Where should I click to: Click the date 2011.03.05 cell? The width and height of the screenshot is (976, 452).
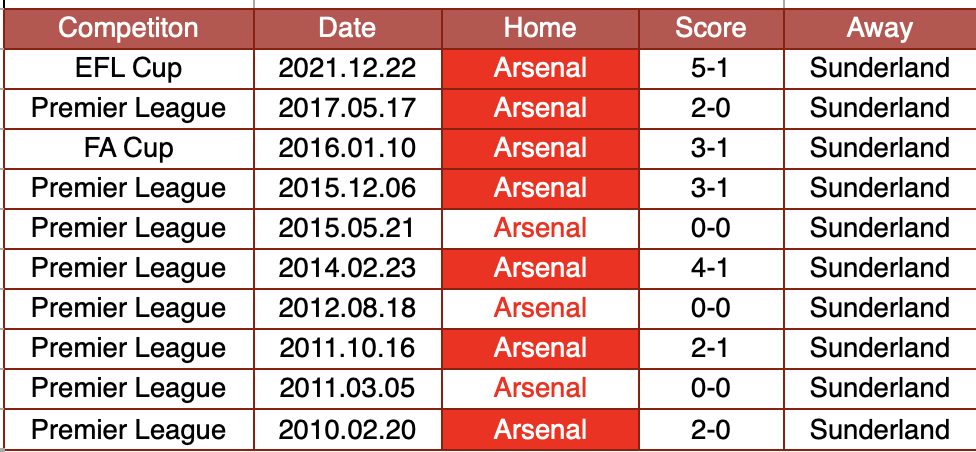[x=347, y=388]
